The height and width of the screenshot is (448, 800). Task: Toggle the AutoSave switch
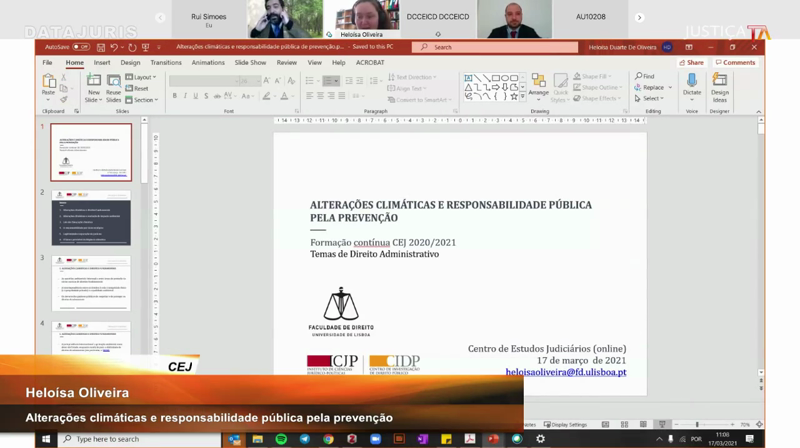tap(80, 47)
